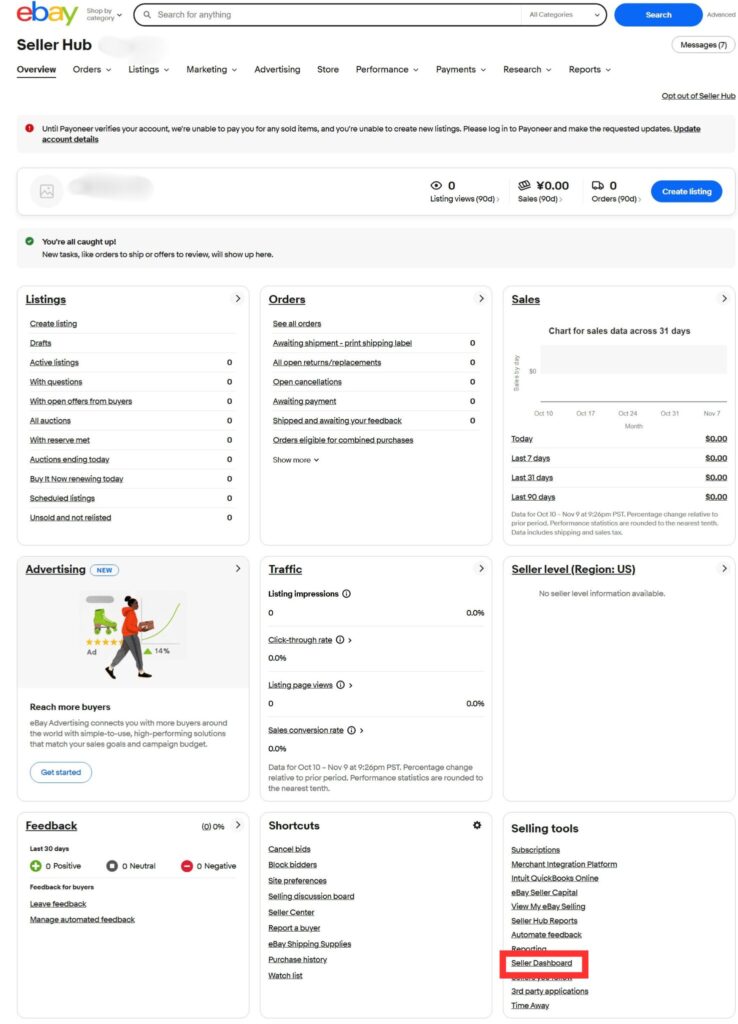Click the info icon beside Sales conversion rate
This screenshot has width=738, height=1024.
pyautogui.click(x=351, y=731)
